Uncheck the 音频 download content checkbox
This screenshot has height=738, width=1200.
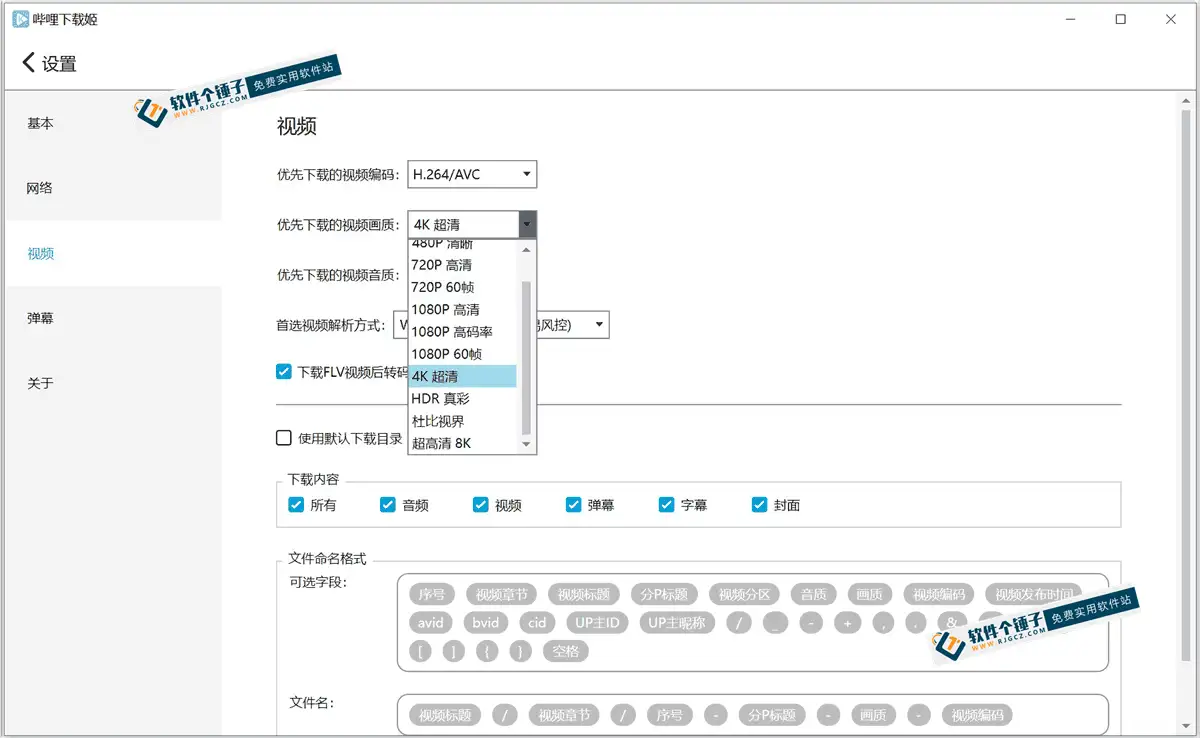(388, 505)
